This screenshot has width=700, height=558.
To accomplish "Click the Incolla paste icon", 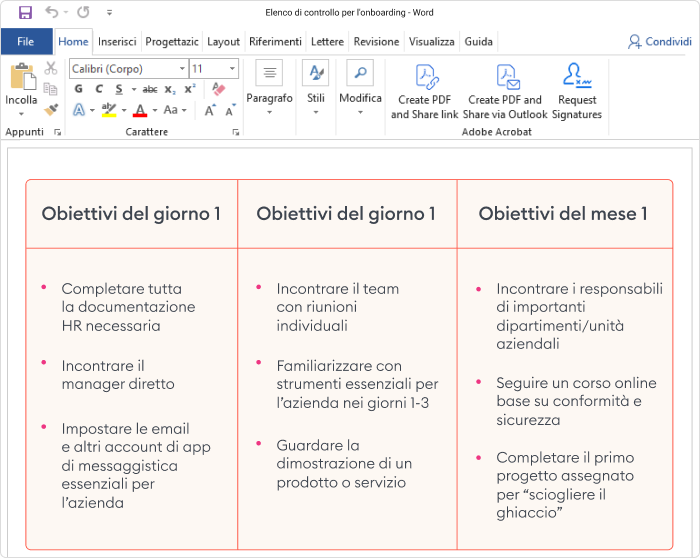I will 23,76.
